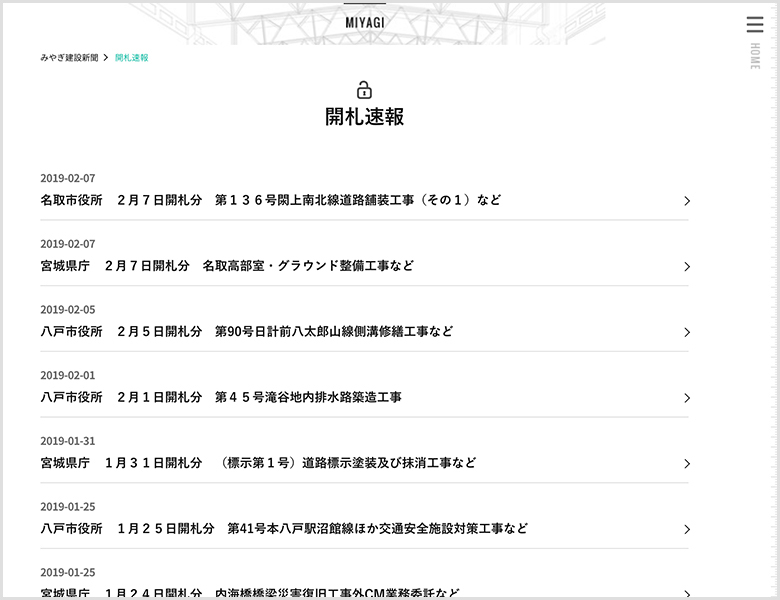780x600 pixels.
Task: Go to みやぎ建設新聞 breadcrumb link
Action: pos(69,58)
